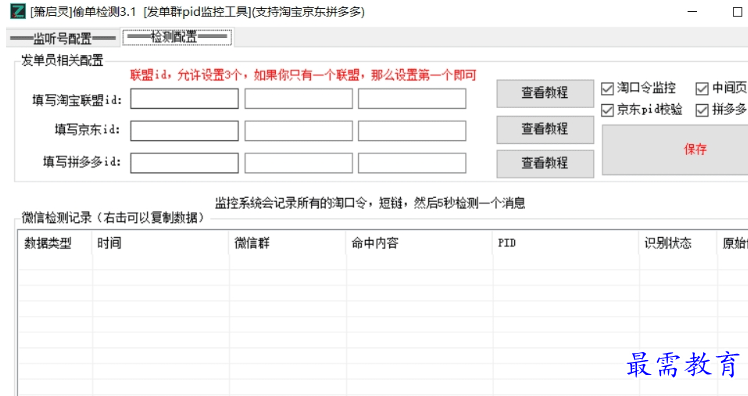The image size is (748, 396).
Task: Click the 时间 column header
Action: point(160,243)
